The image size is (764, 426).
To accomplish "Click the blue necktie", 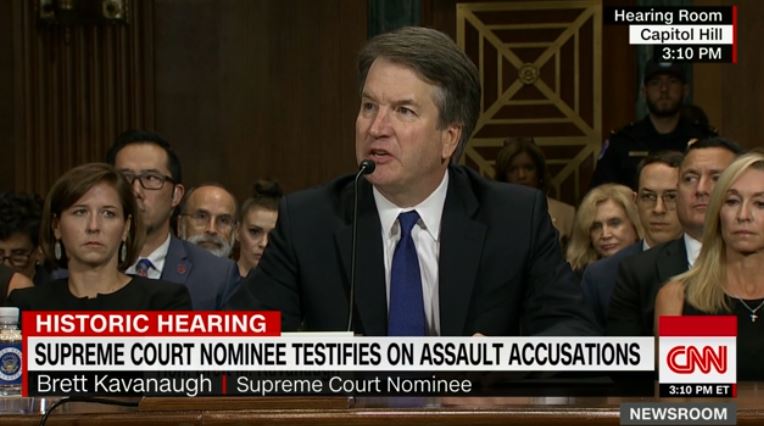I will pyautogui.click(x=407, y=275).
